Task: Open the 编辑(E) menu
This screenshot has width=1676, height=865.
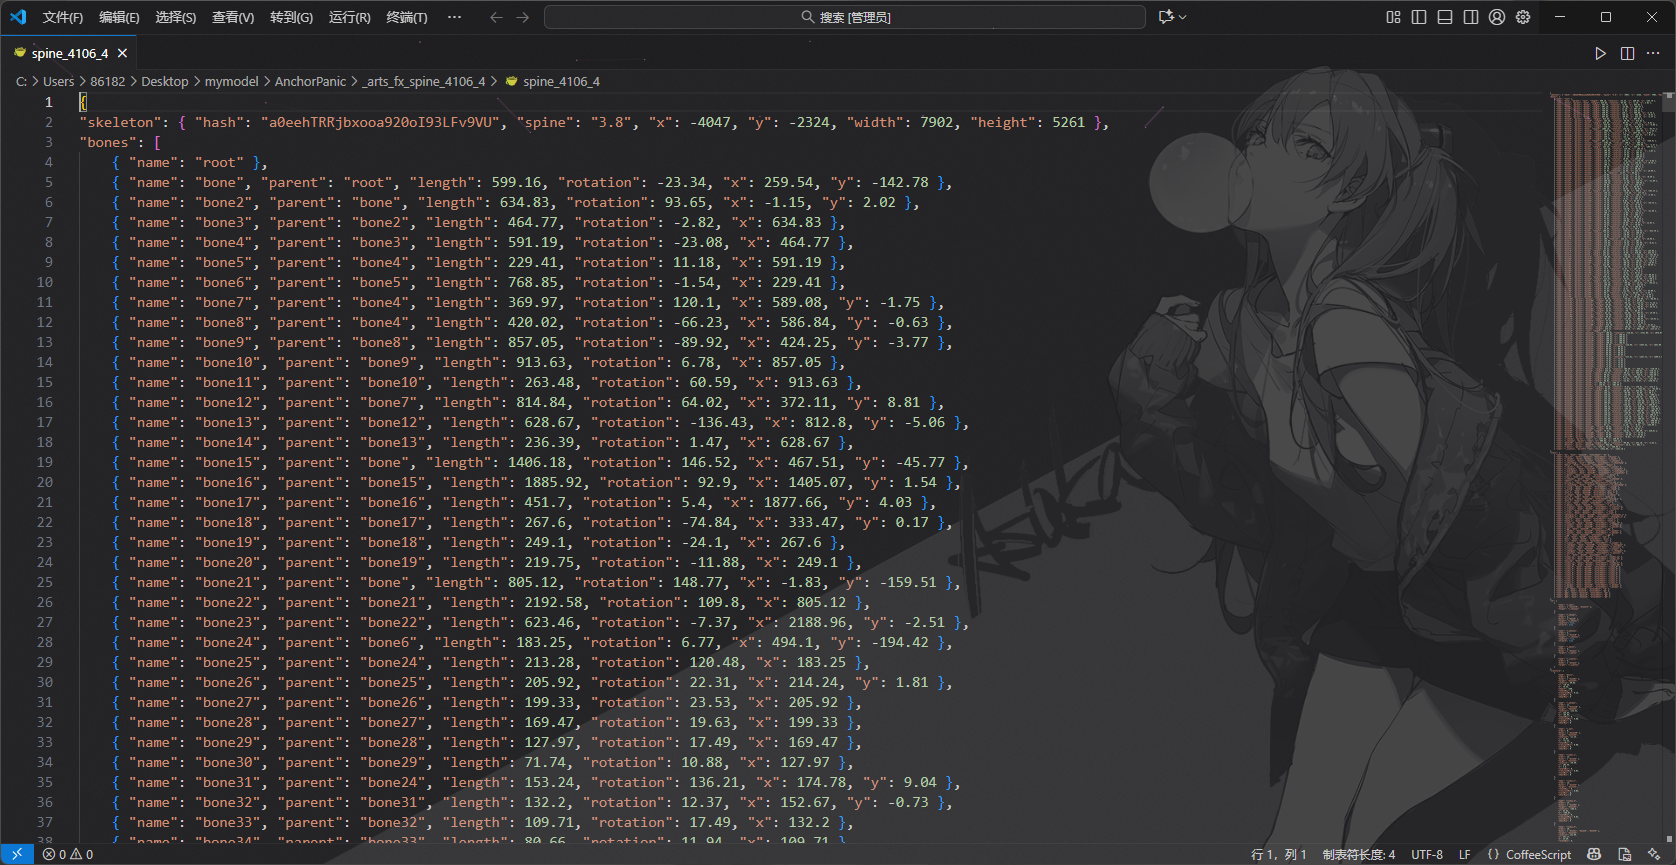Action: click(120, 17)
